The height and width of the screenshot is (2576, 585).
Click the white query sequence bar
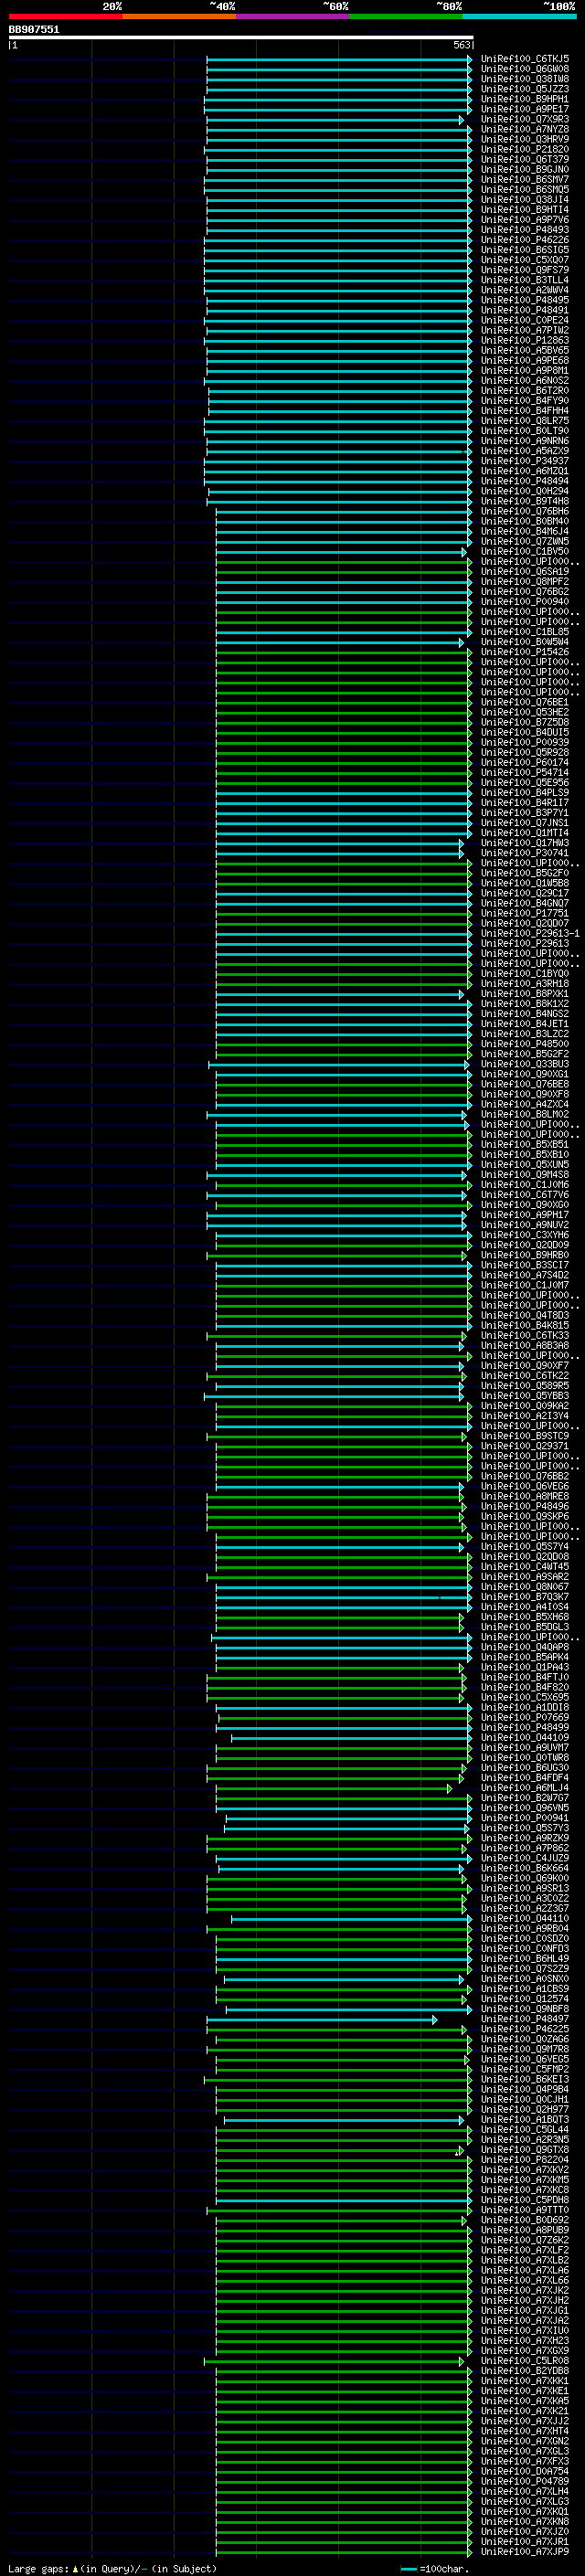pos(240,37)
